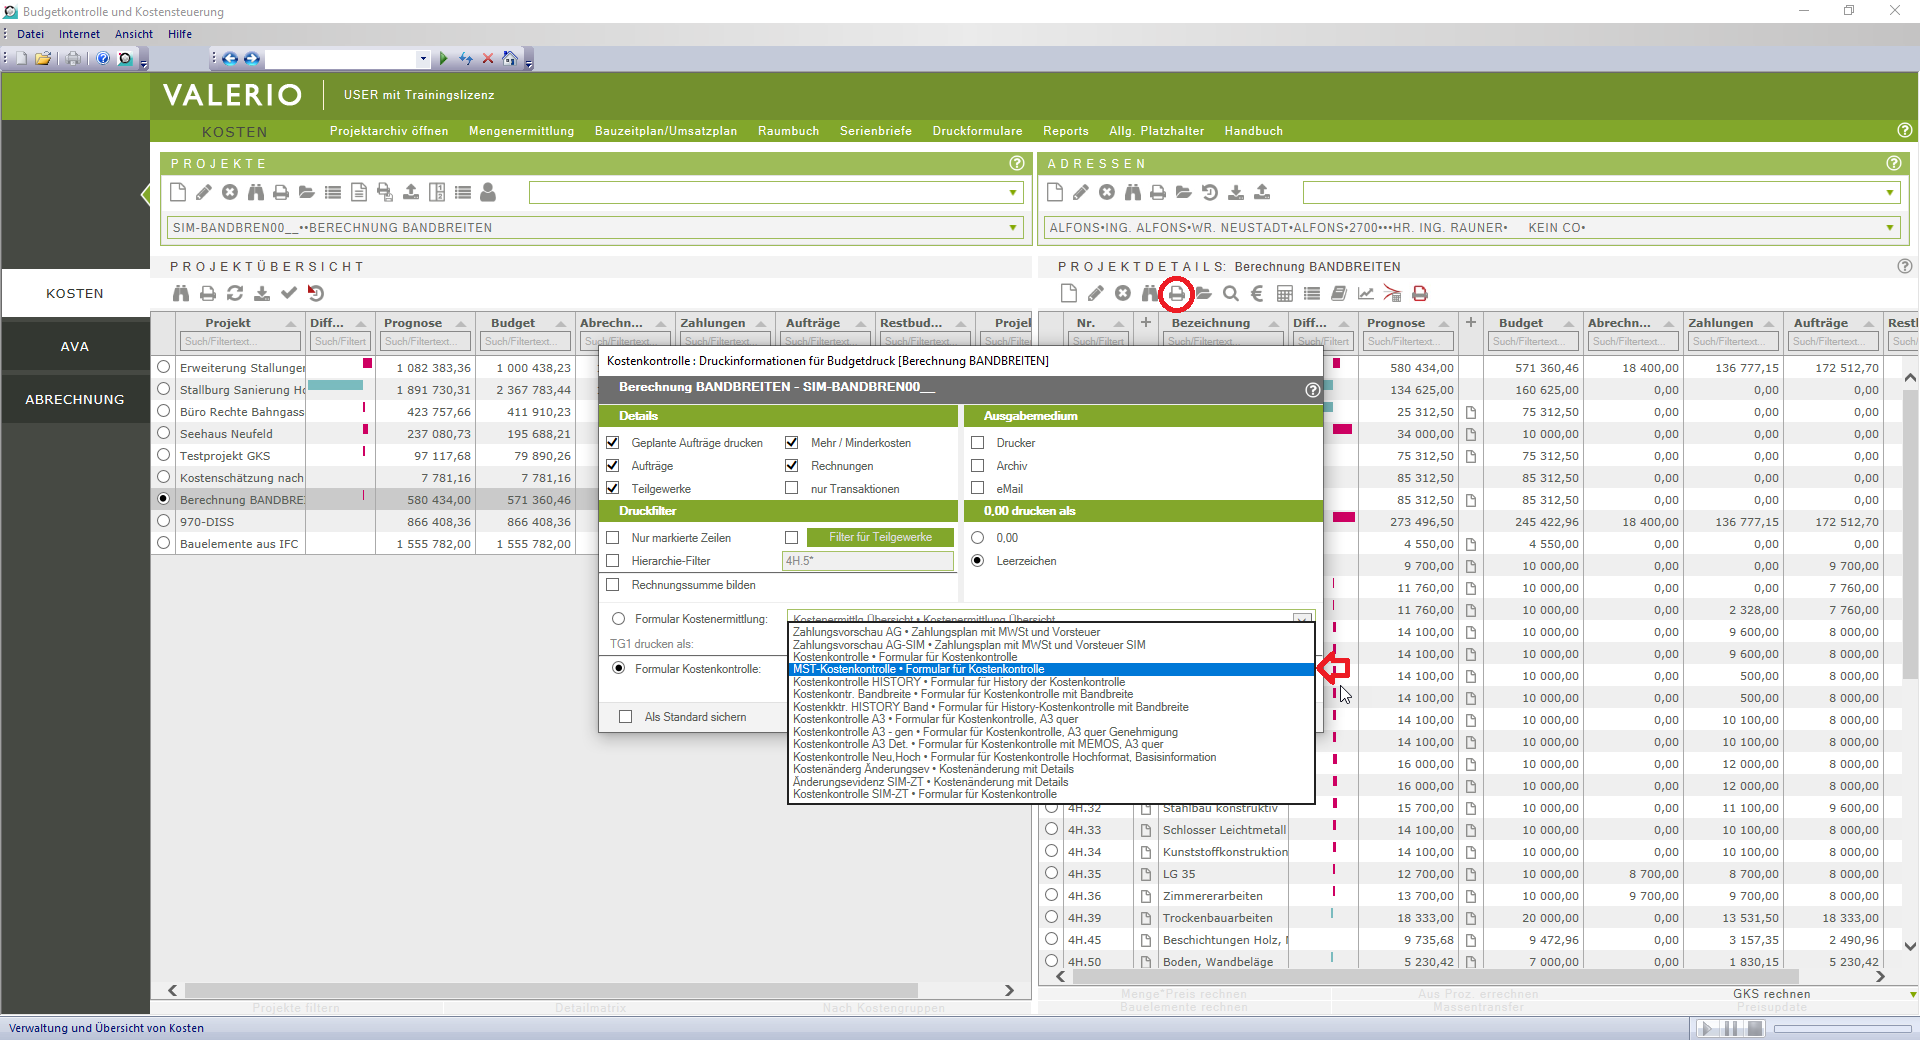This screenshot has width=1920, height=1040.
Task: Expand the Adressen address dropdown
Action: tap(1889, 228)
